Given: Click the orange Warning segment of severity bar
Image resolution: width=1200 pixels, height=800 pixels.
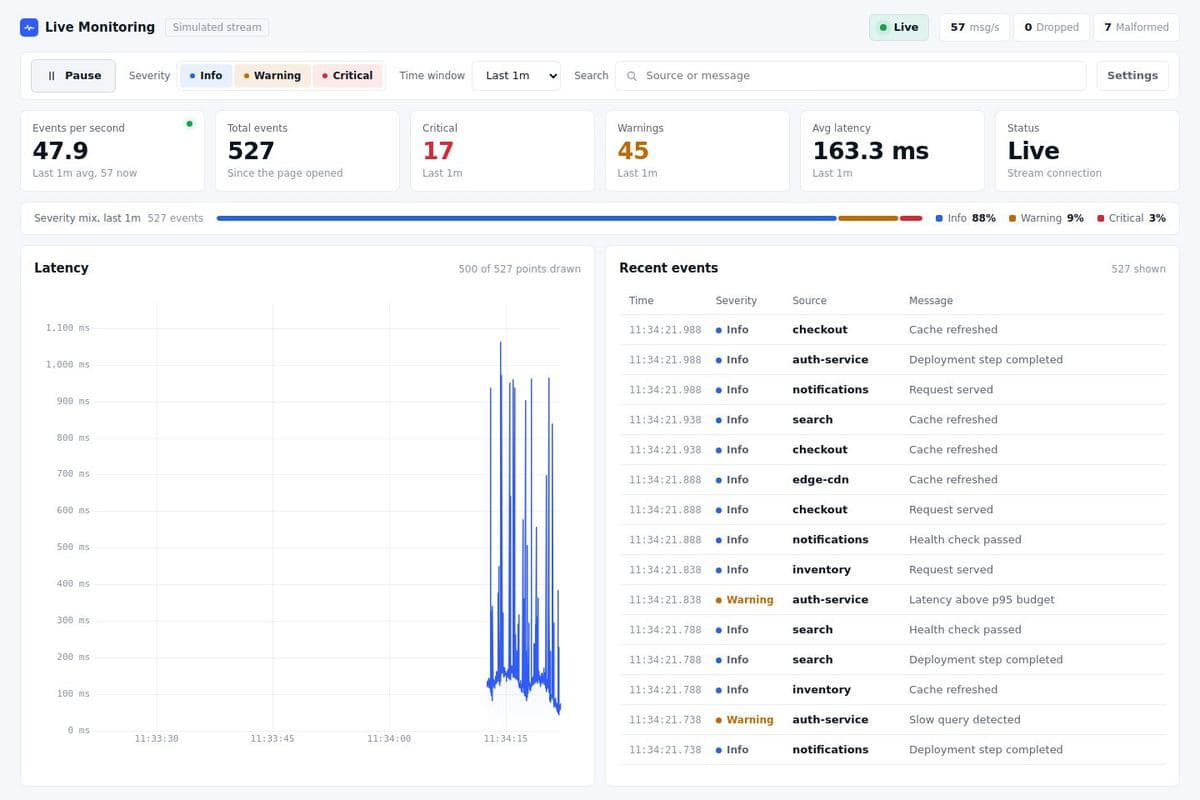Looking at the screenshot, I should point(868,218).
